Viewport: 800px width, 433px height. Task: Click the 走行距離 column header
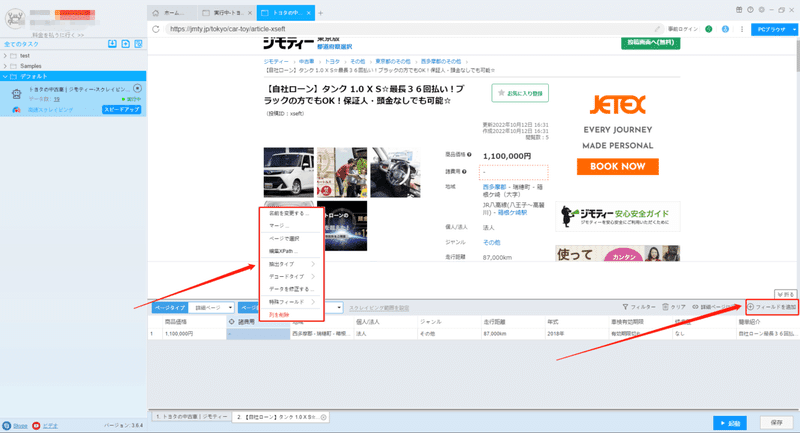[x=512, y=322]
